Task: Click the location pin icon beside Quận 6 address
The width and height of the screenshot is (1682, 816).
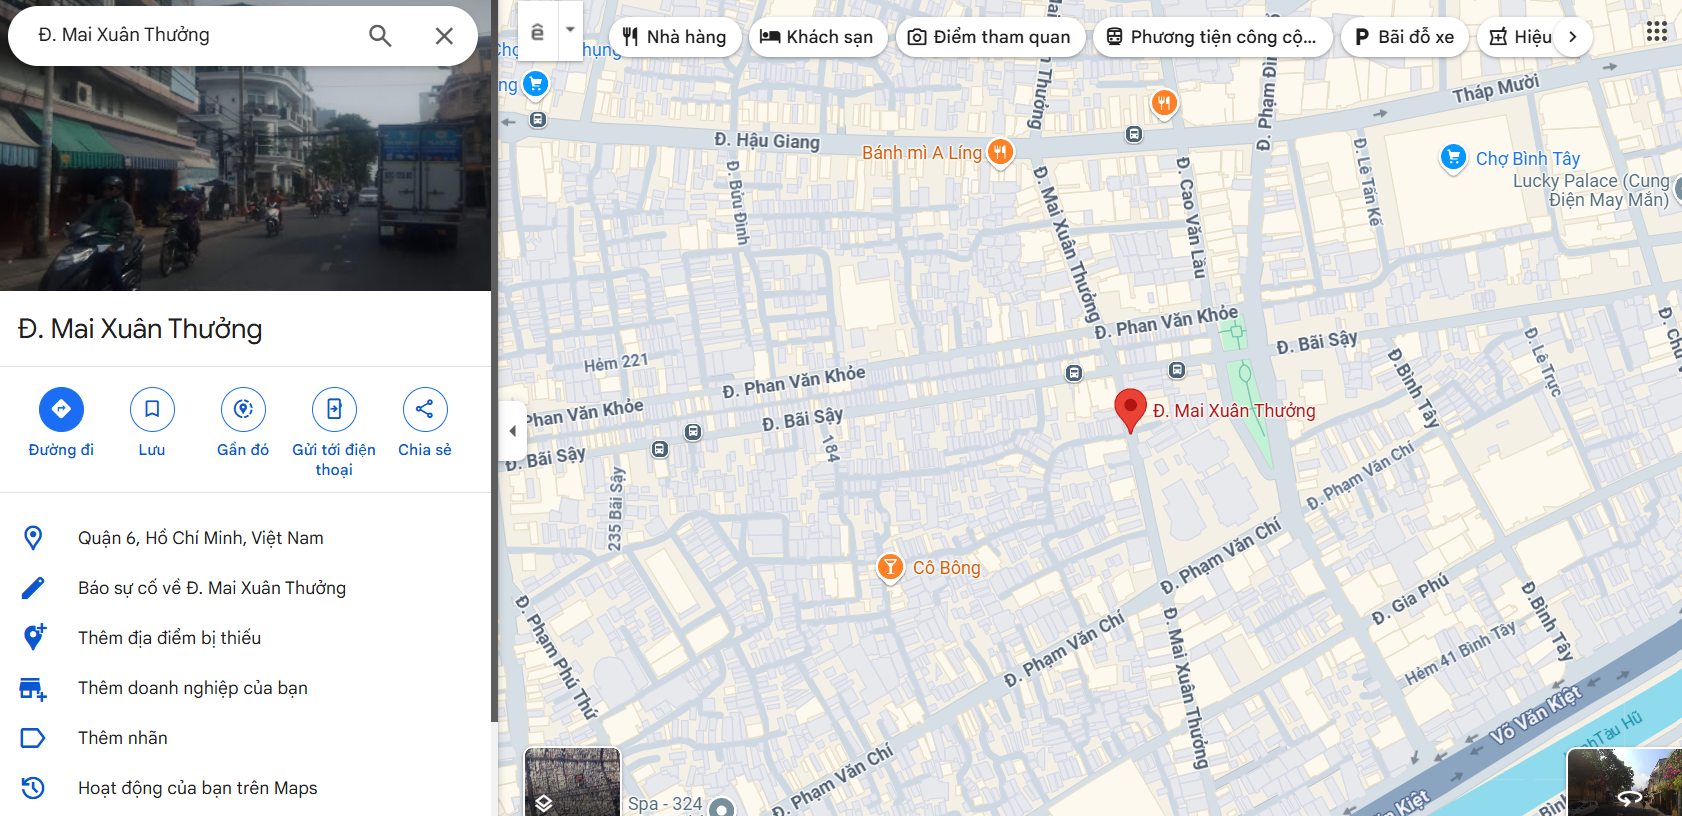Action: 33,538
